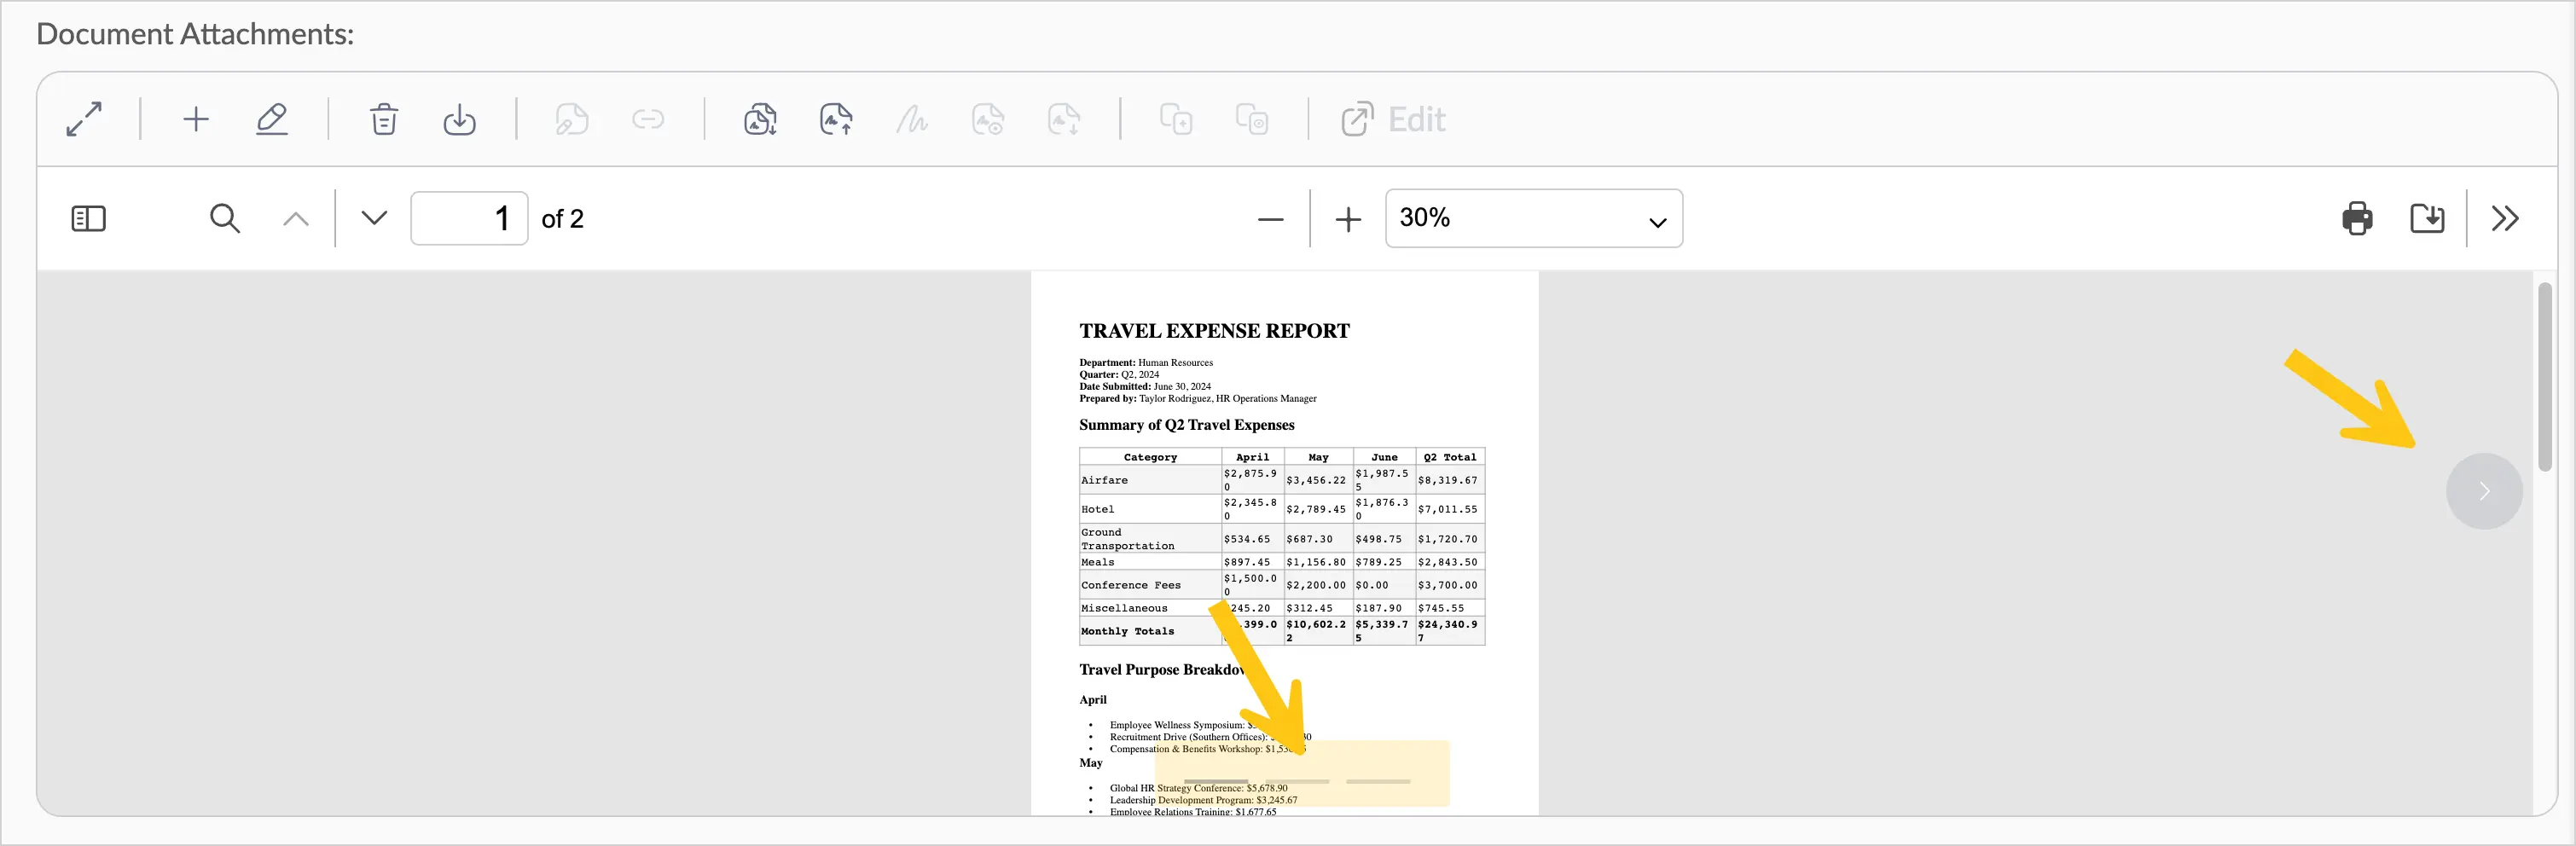Screen dimensions: 2576x846
Task: Delete the attachment using the trash icon
Action: pos(384,119)
